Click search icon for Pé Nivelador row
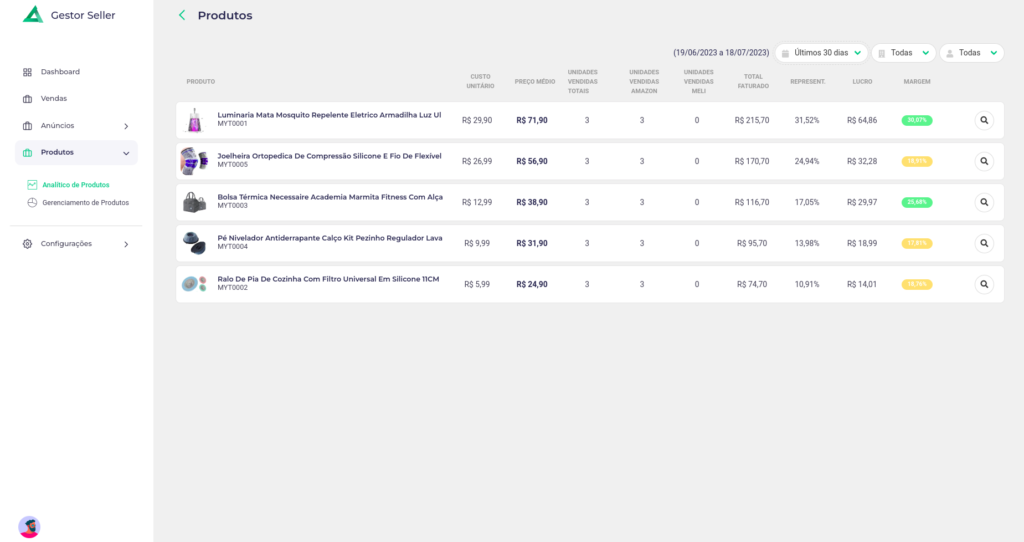The image size is (1024, 542). click(984, 243)
